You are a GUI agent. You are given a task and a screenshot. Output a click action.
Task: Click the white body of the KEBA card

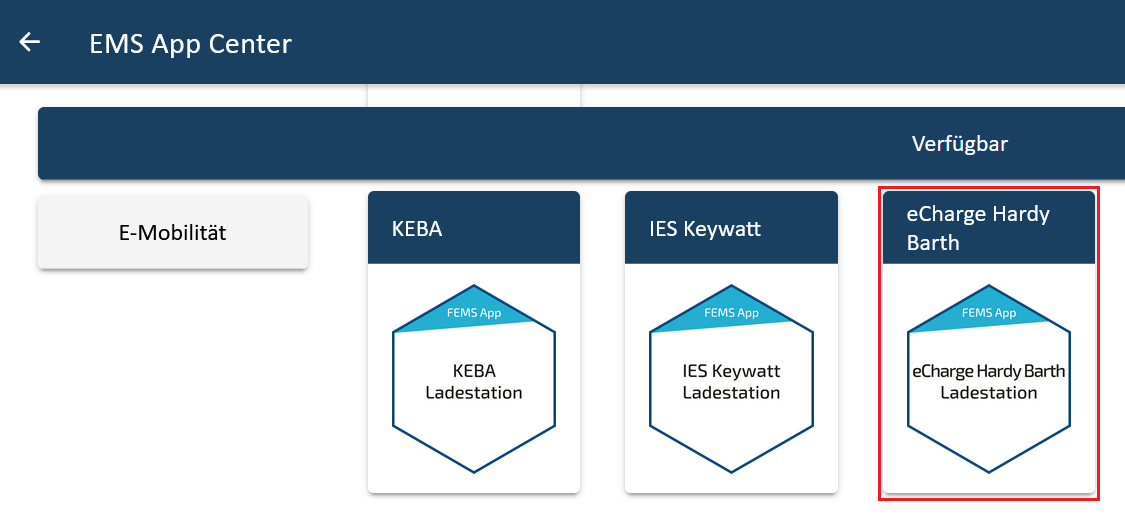[x=474, y=378]
